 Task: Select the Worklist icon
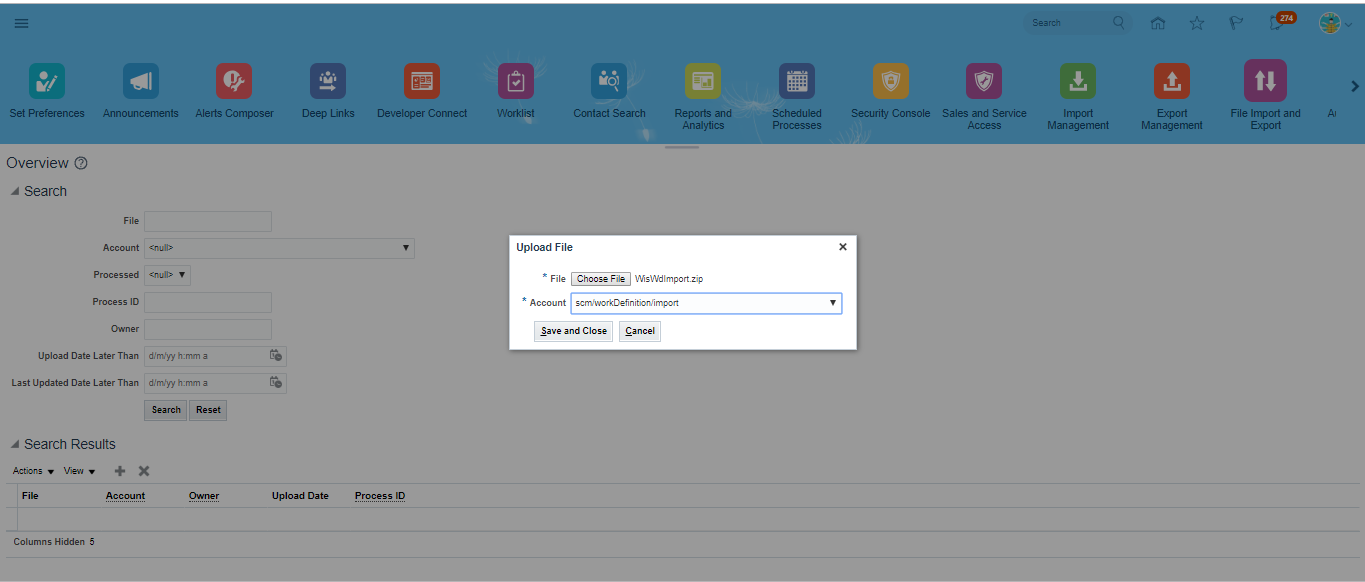pyautogui.click(x=515, y=81)
